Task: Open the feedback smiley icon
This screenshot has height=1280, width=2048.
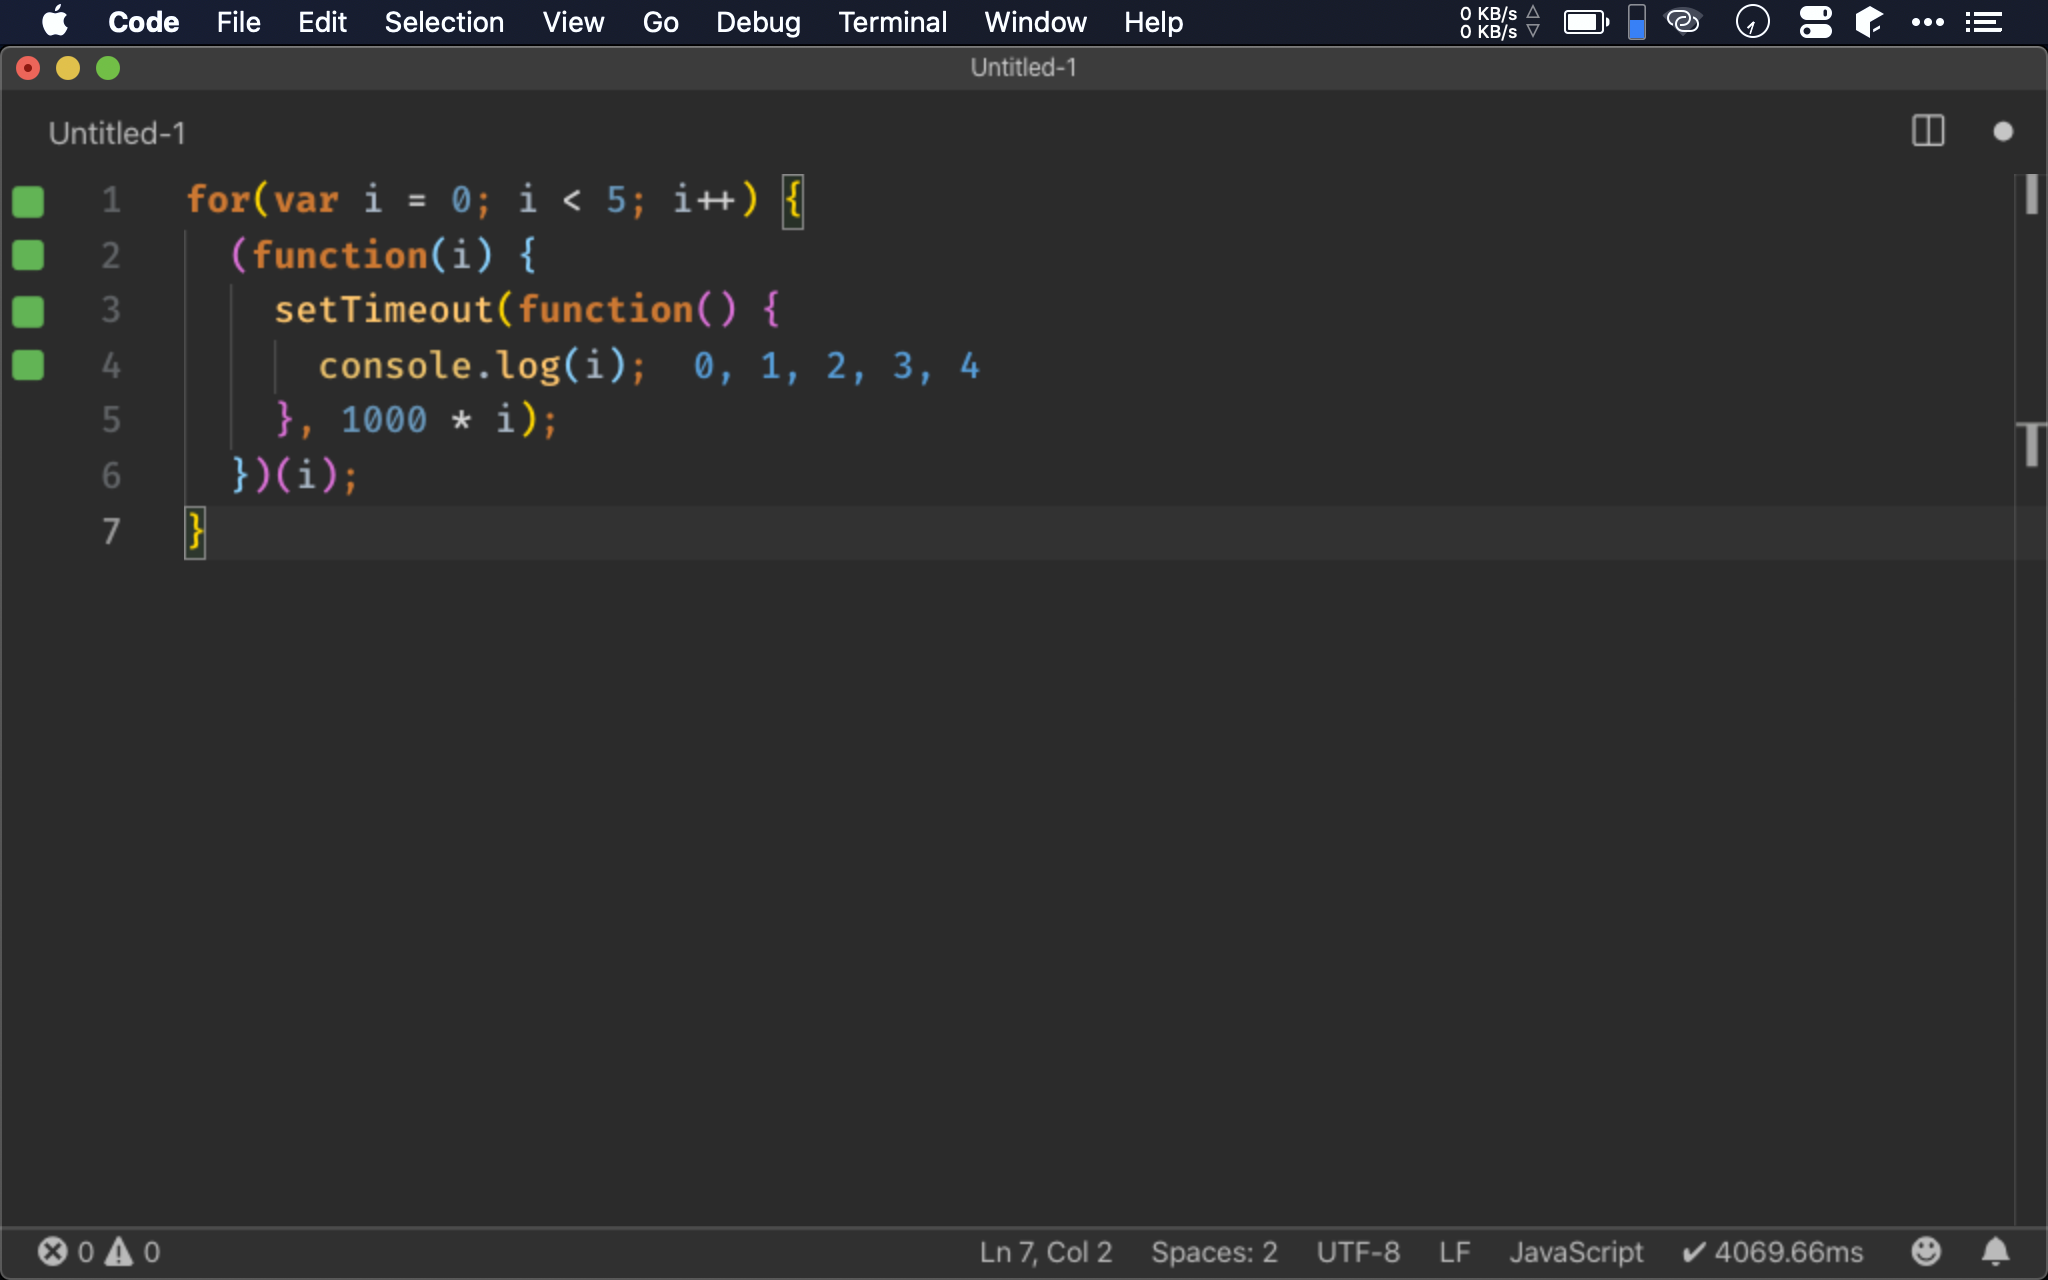Action: 1925,1251
